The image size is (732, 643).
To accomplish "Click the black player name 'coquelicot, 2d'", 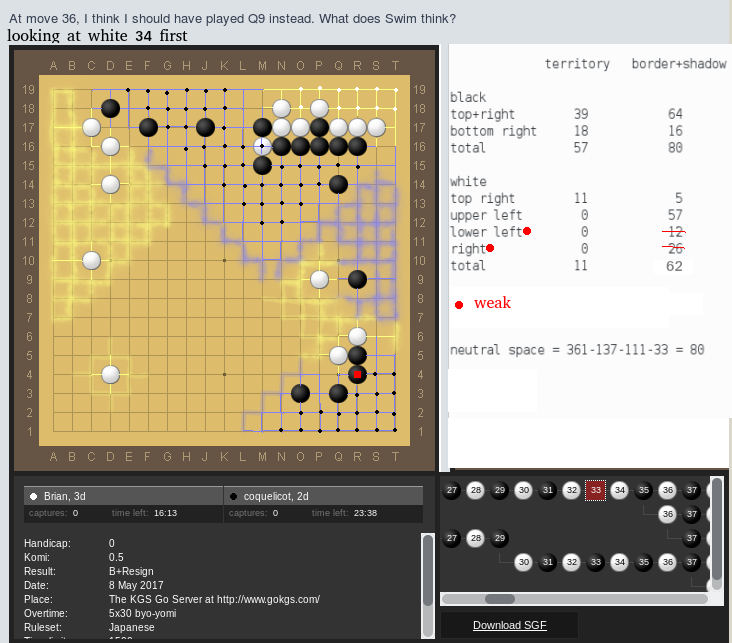I will coord(275,496).
